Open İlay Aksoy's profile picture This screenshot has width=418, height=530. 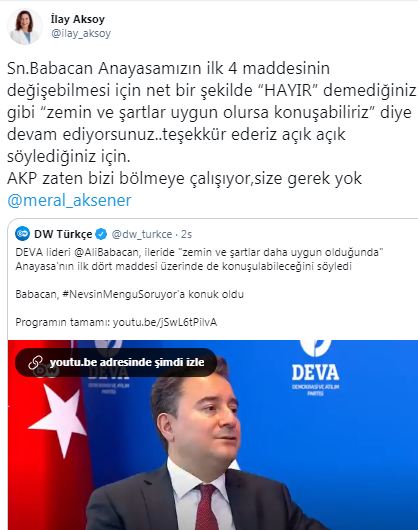[x=25, y=27]
